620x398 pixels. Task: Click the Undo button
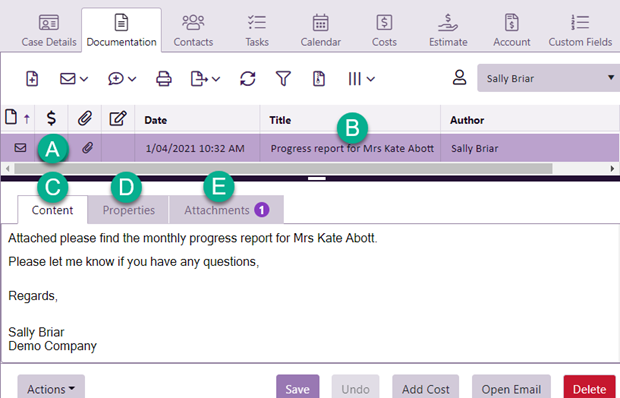(355, 388)
